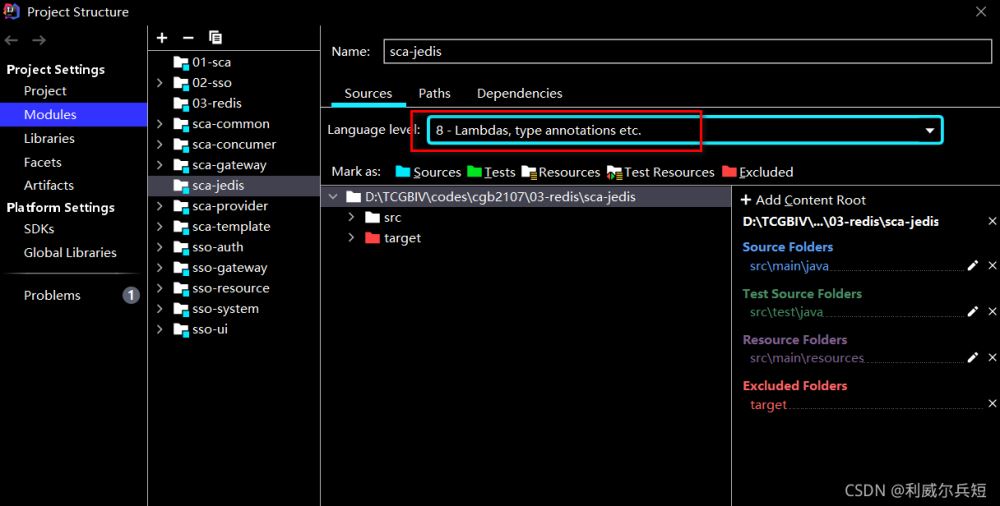The image size is (1000, 506).
Task: Click the target excluded folder link
Action: [x=768, y=405]
